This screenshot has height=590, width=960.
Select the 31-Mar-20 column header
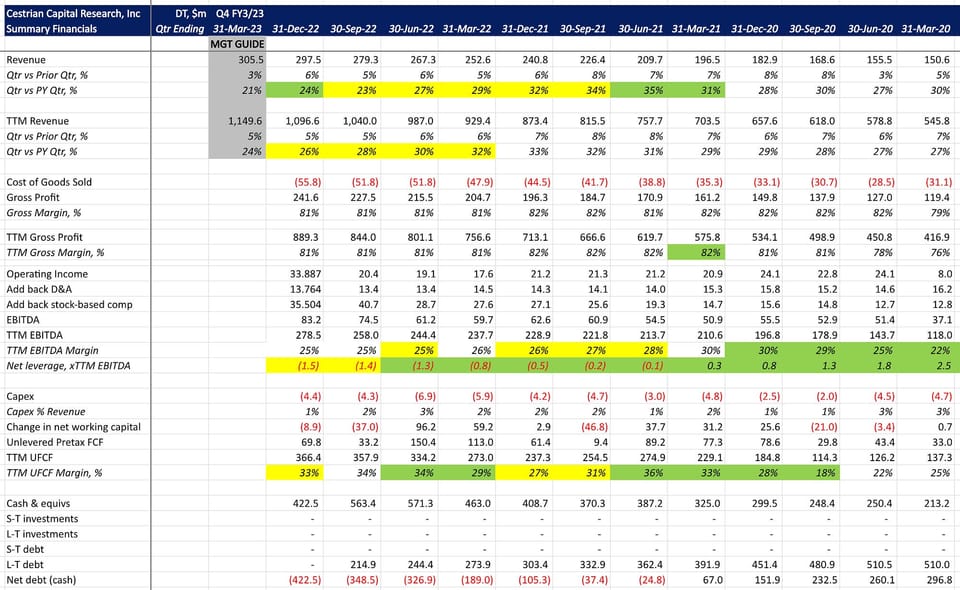(x=926, y=29)
